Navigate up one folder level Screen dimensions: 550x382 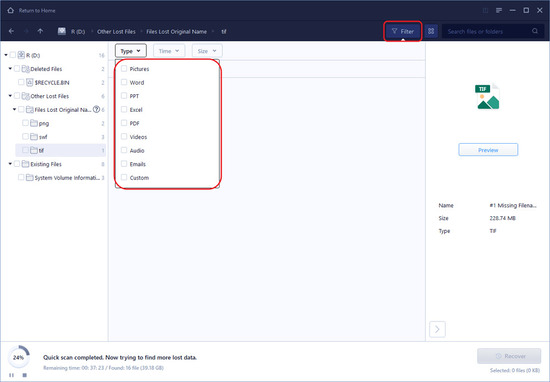click(40, 31)
